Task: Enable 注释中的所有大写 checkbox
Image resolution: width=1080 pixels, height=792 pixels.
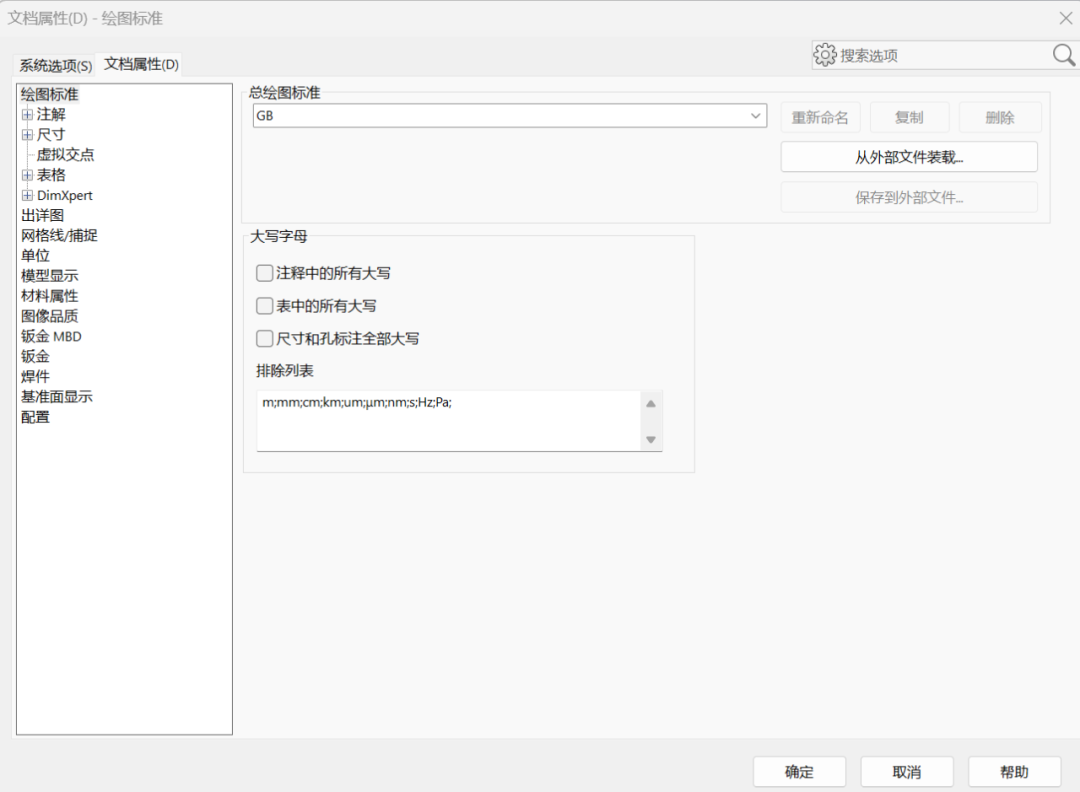Action: (x=265, y=273)
